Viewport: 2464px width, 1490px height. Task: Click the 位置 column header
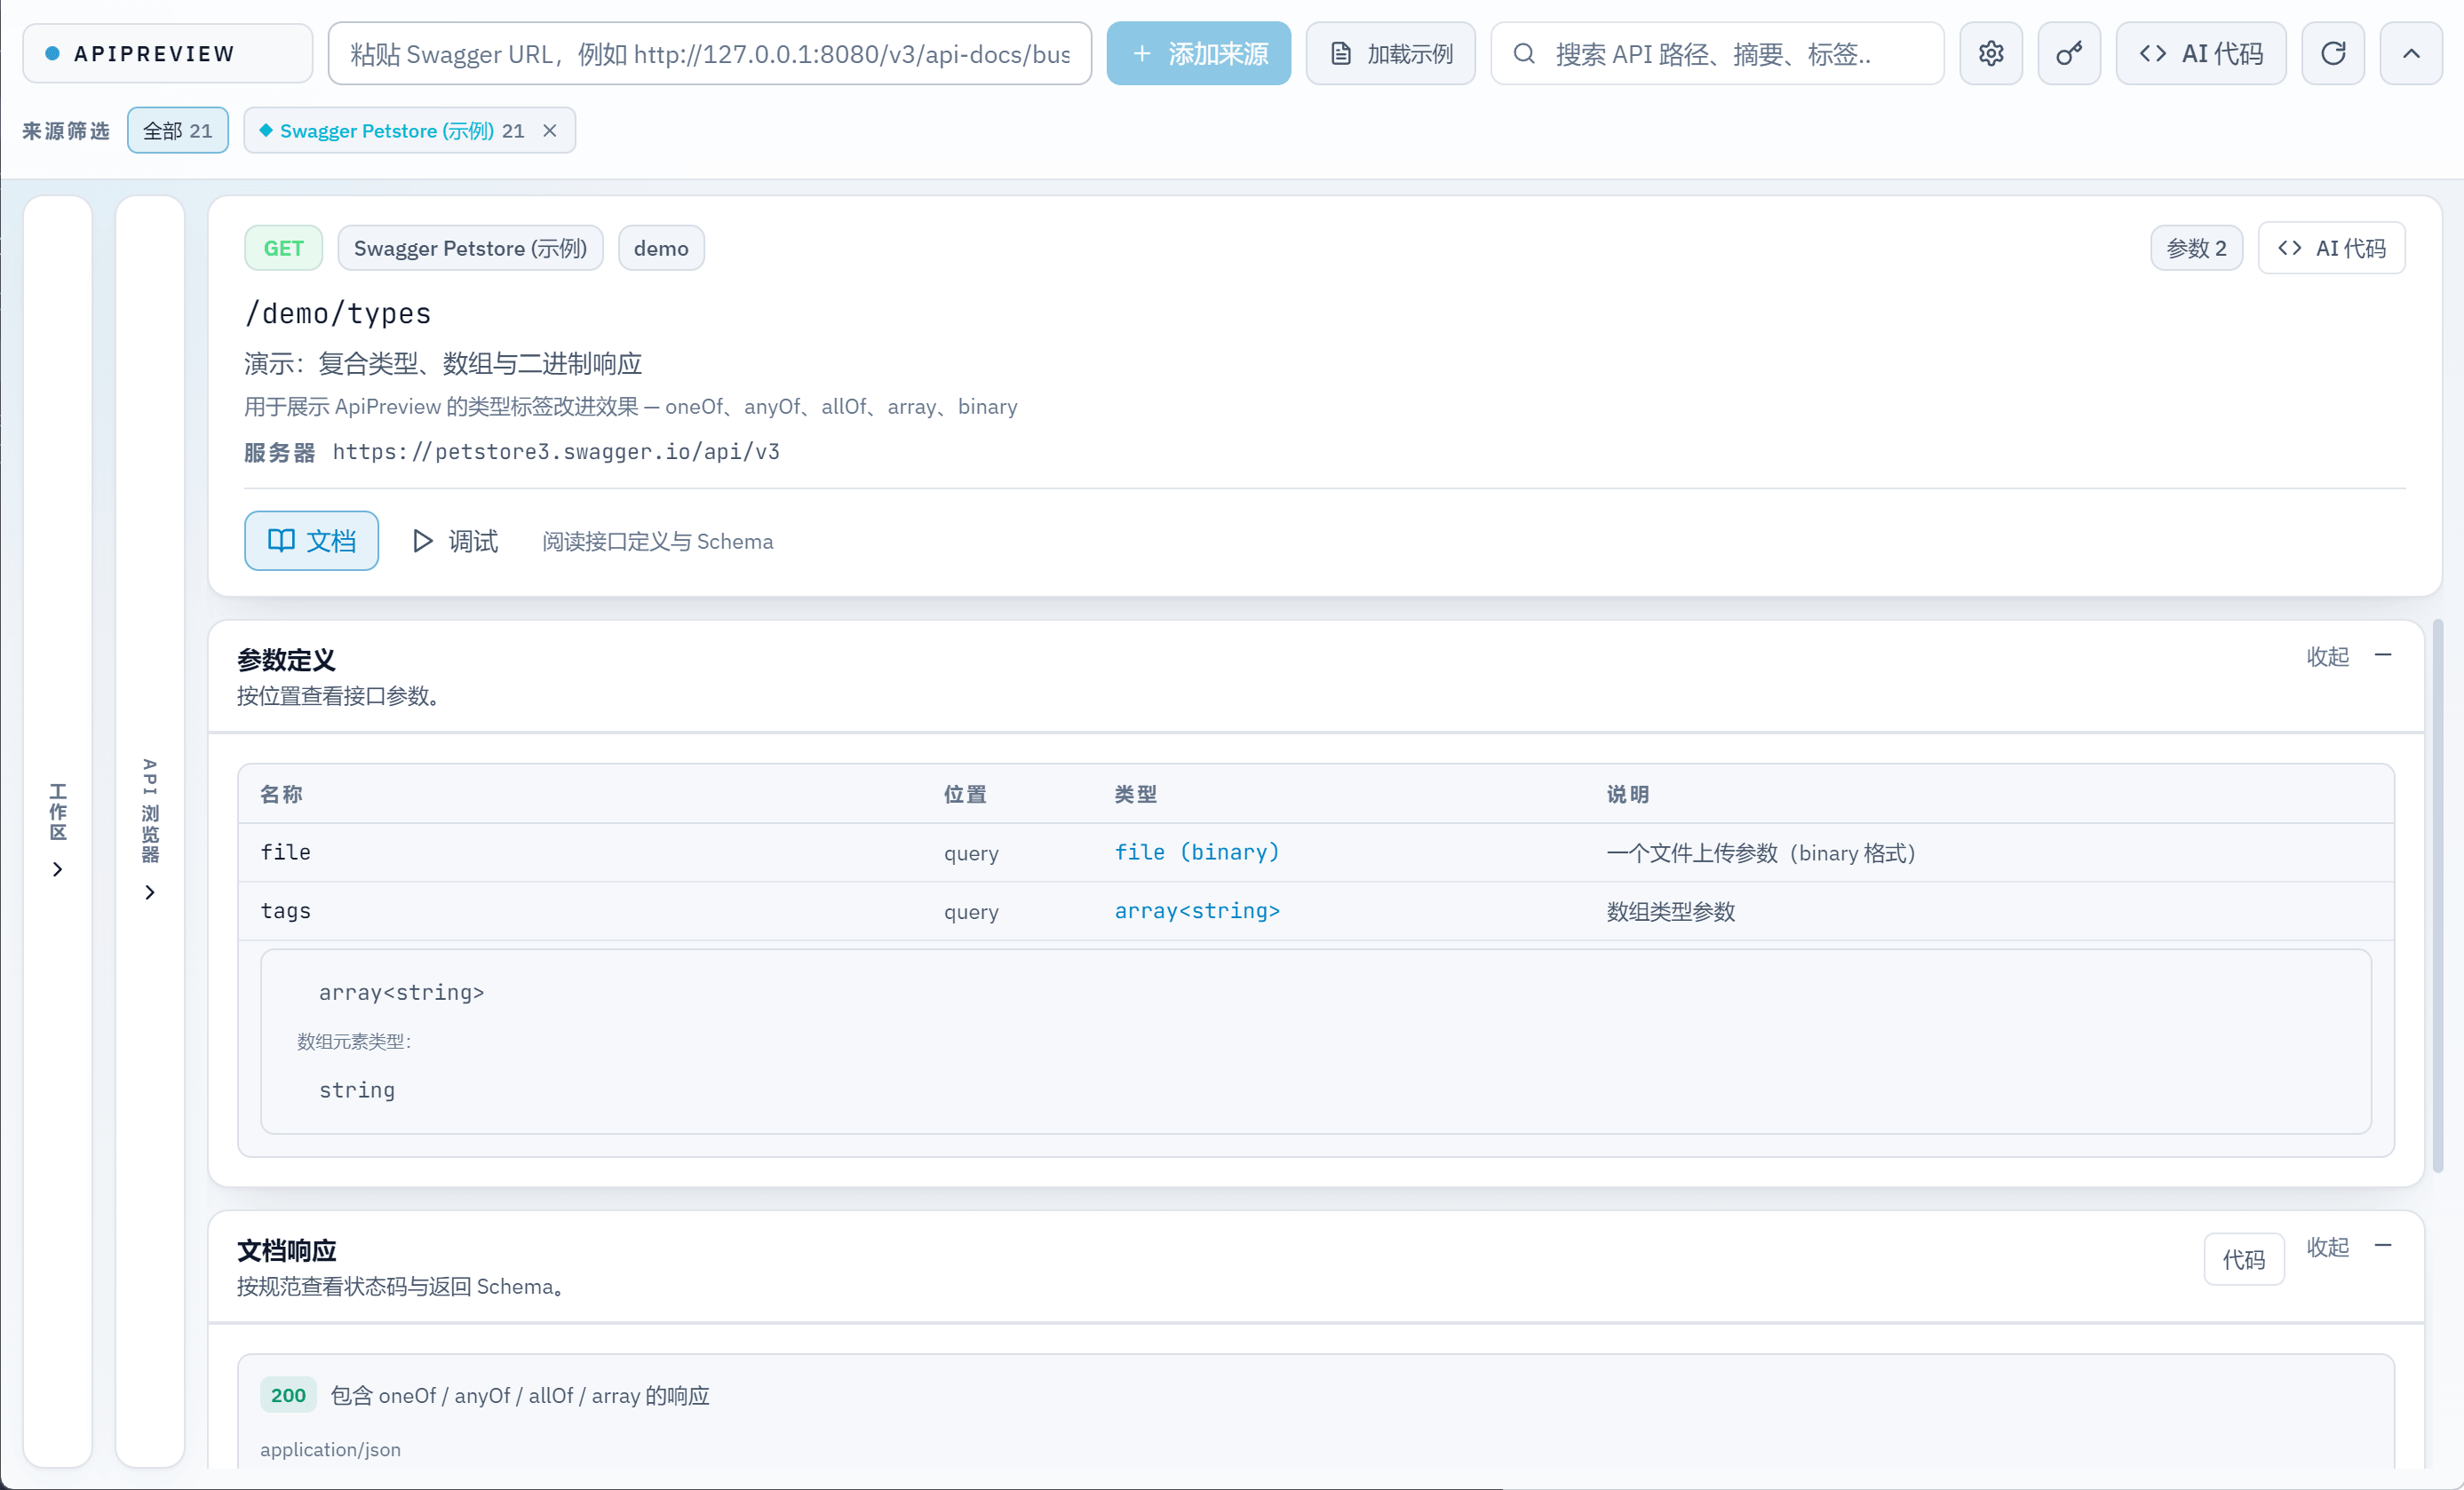click(x=964, y=794)
